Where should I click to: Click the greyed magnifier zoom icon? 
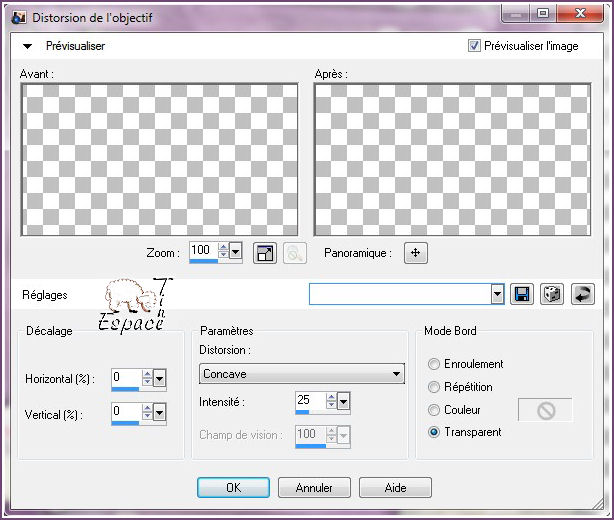[294, 253]
